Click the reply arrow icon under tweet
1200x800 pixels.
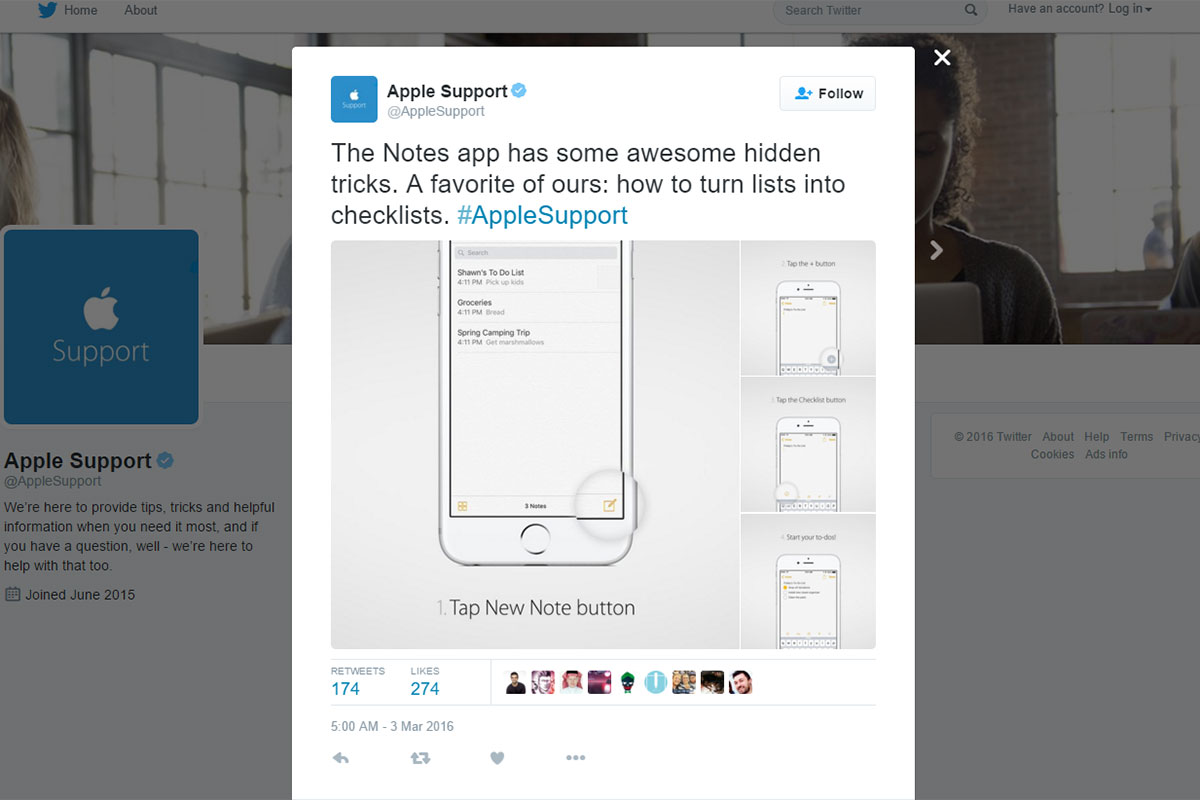(340, 758)
